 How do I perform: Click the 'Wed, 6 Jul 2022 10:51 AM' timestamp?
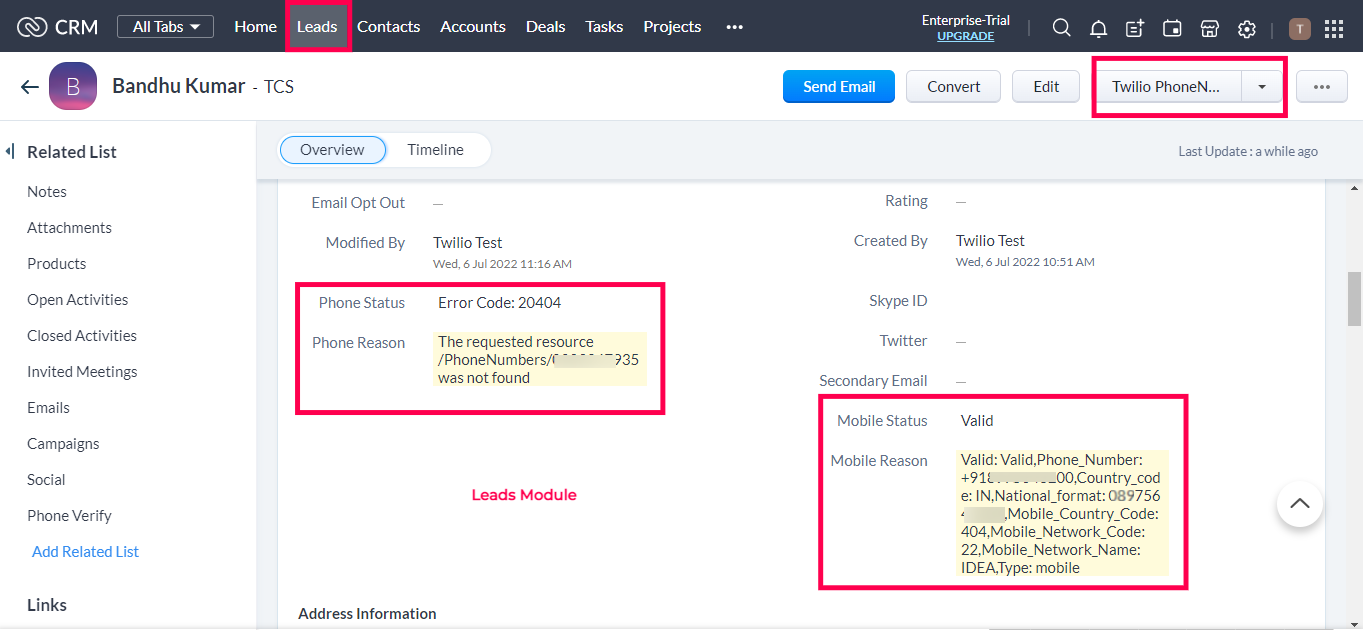point(1025,262)
